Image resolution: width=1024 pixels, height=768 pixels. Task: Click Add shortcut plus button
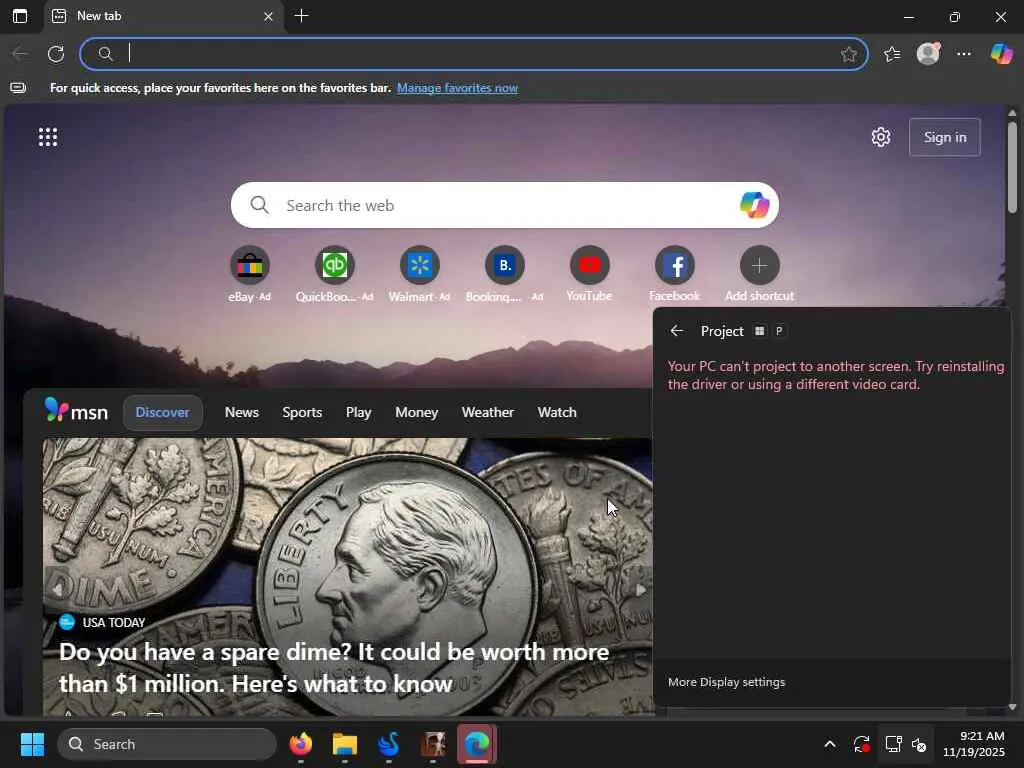coord(759,266)
